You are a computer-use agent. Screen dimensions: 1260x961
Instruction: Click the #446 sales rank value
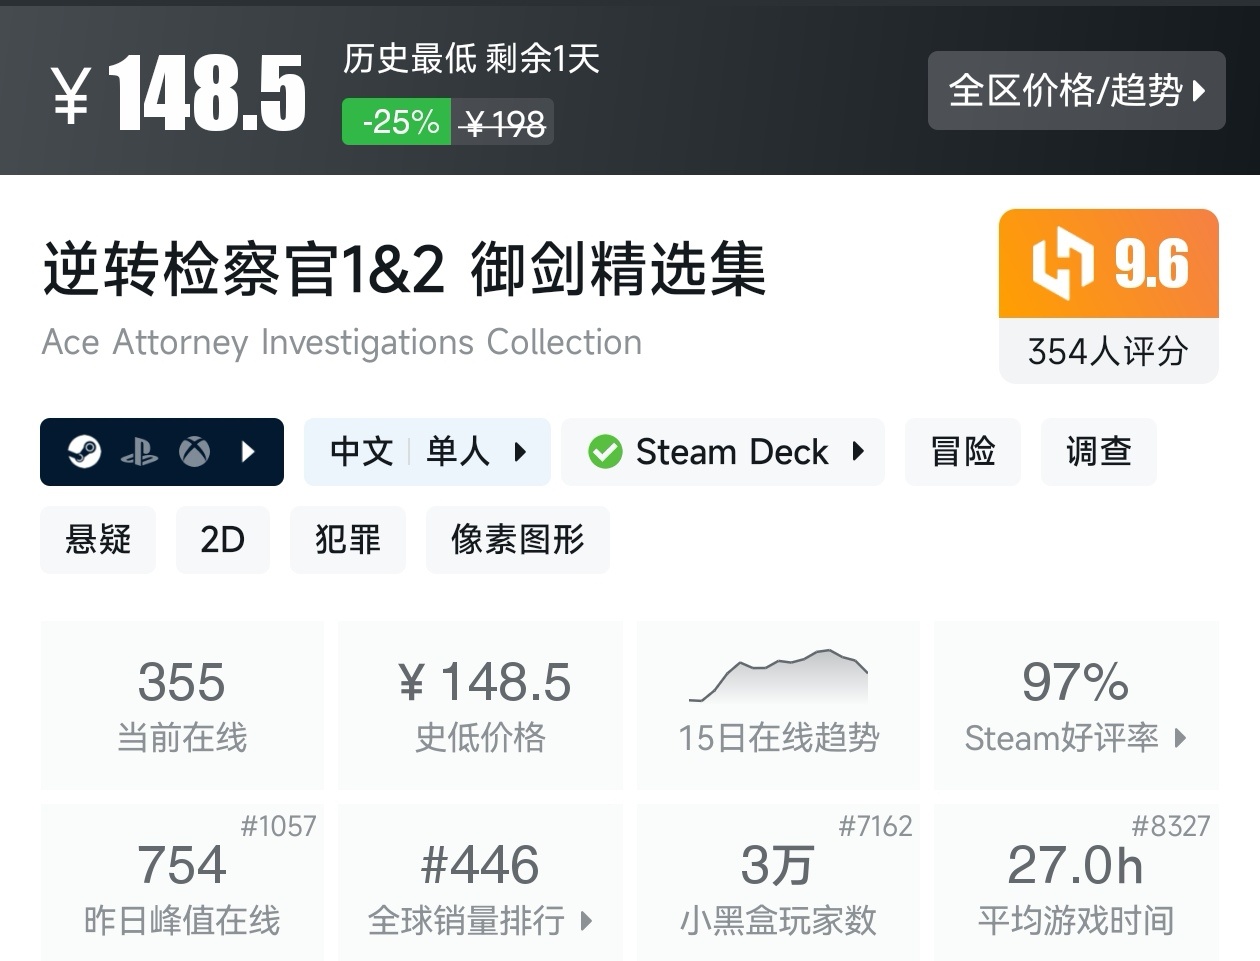tap(480, 865)
